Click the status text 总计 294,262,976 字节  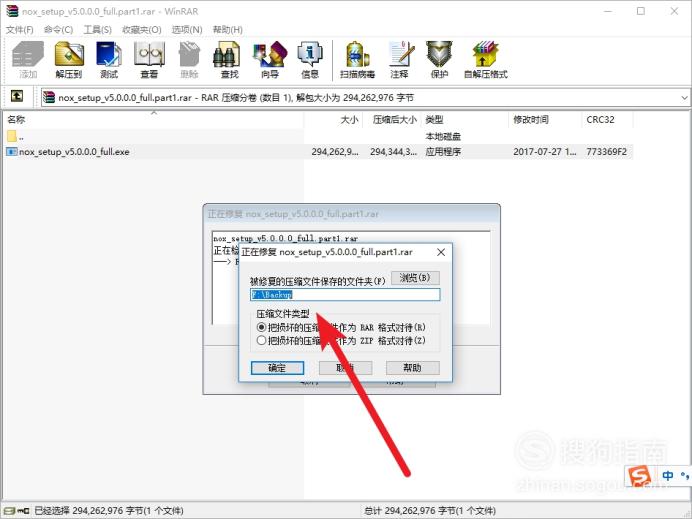point(429,511)
